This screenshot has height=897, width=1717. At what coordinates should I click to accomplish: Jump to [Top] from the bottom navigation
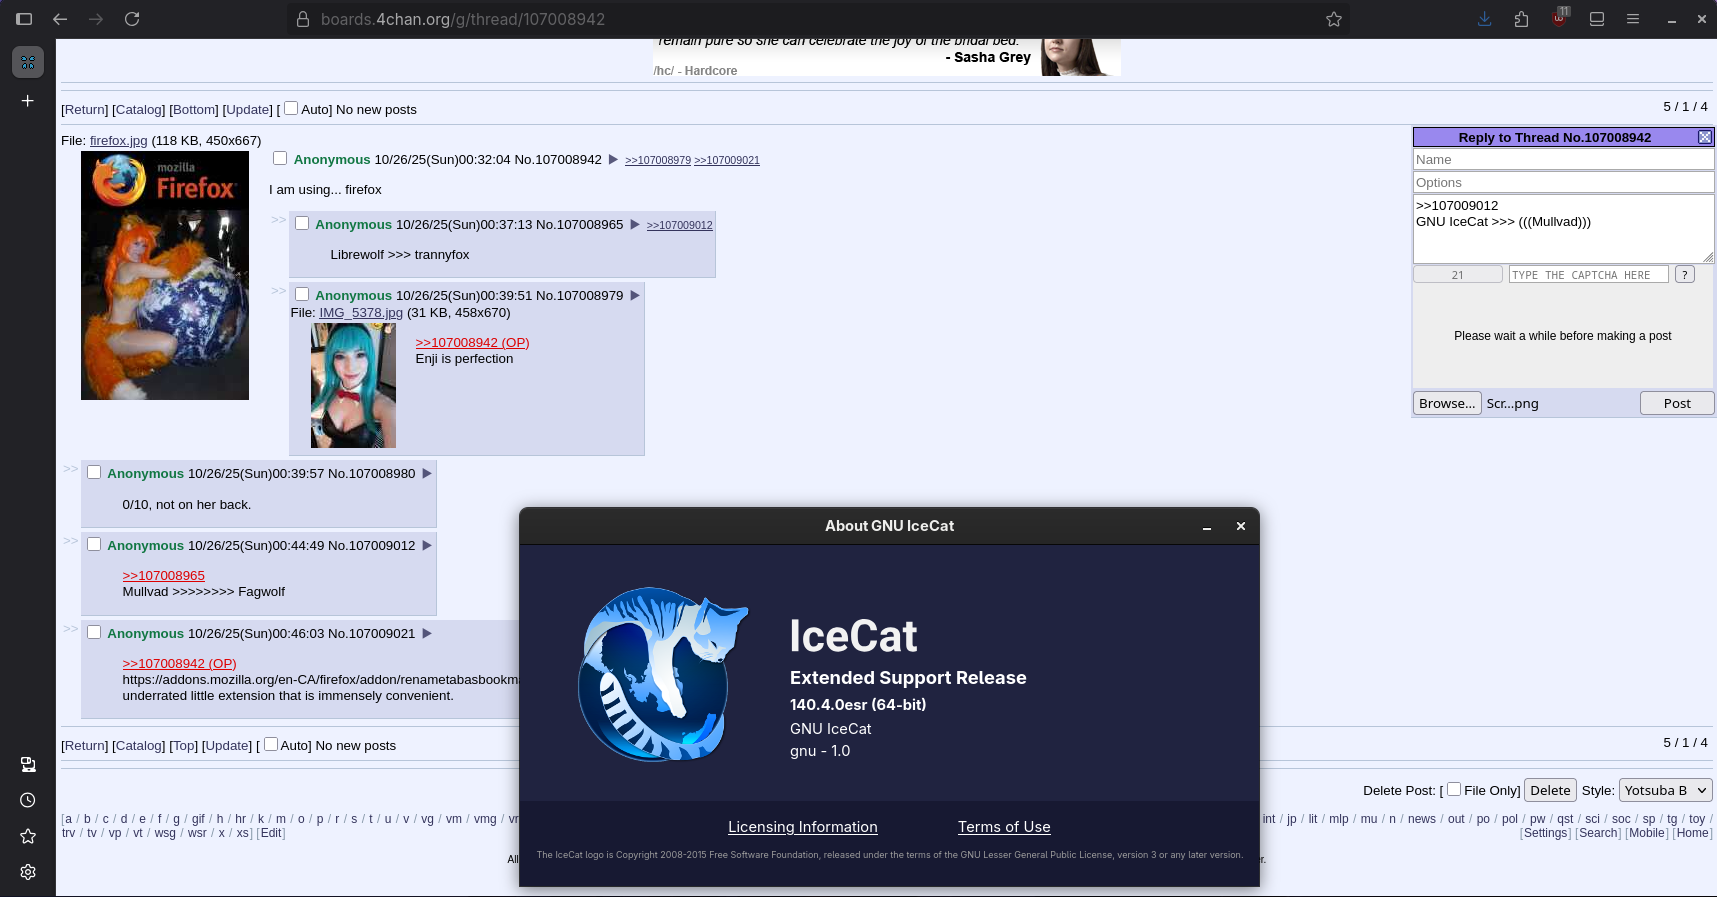click(x=184, y=746)
